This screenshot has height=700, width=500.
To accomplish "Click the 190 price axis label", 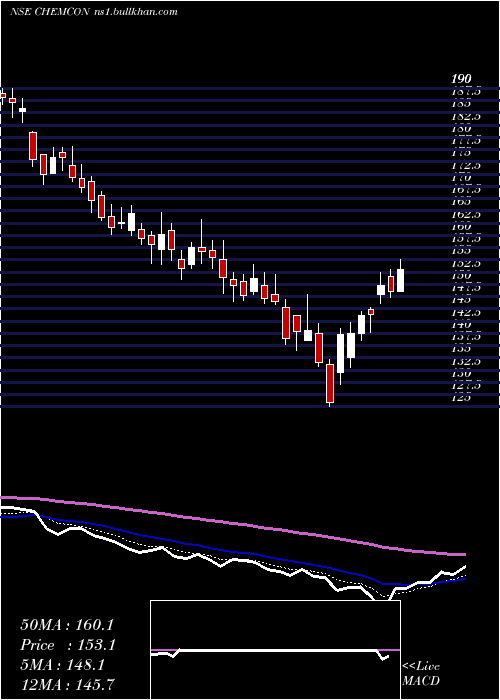I will pos(461,79).
